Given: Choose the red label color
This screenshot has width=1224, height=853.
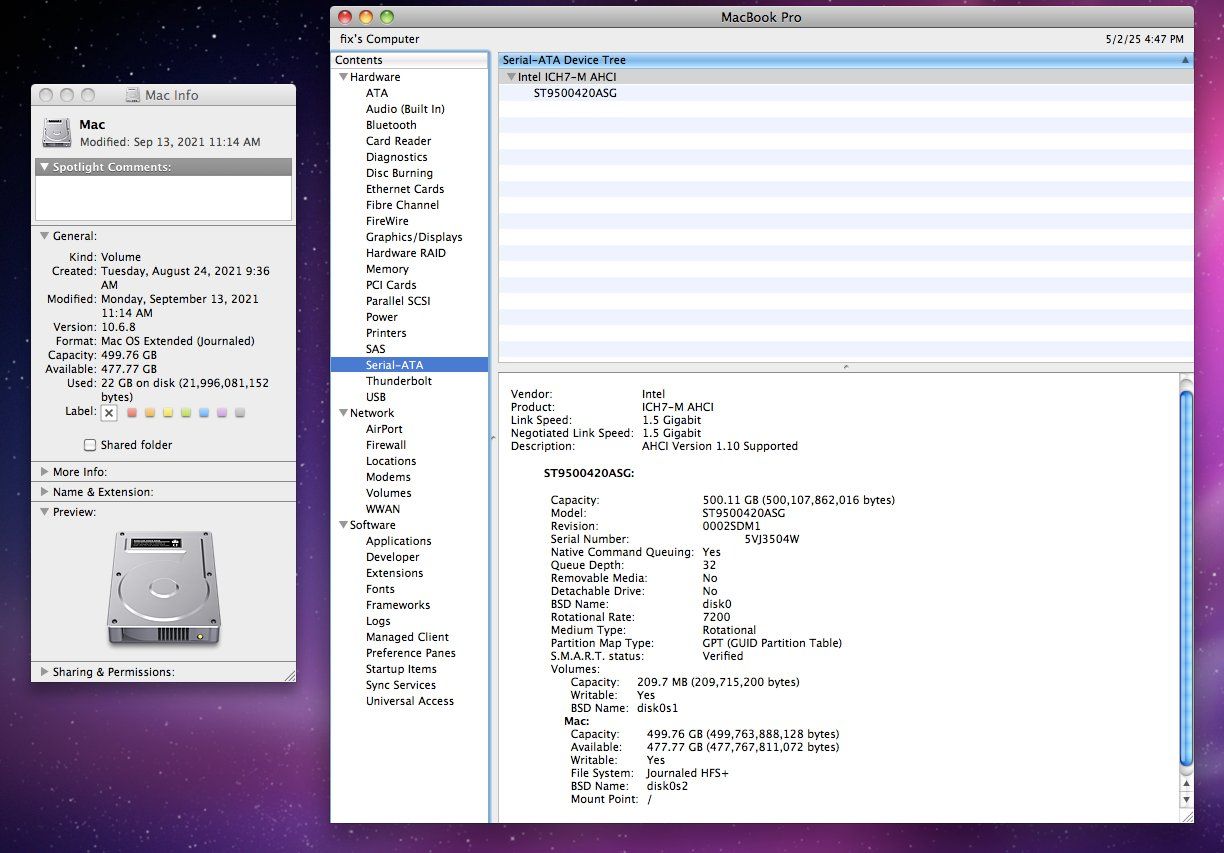Looking at the screenshot, I should [x=132, y=412].
